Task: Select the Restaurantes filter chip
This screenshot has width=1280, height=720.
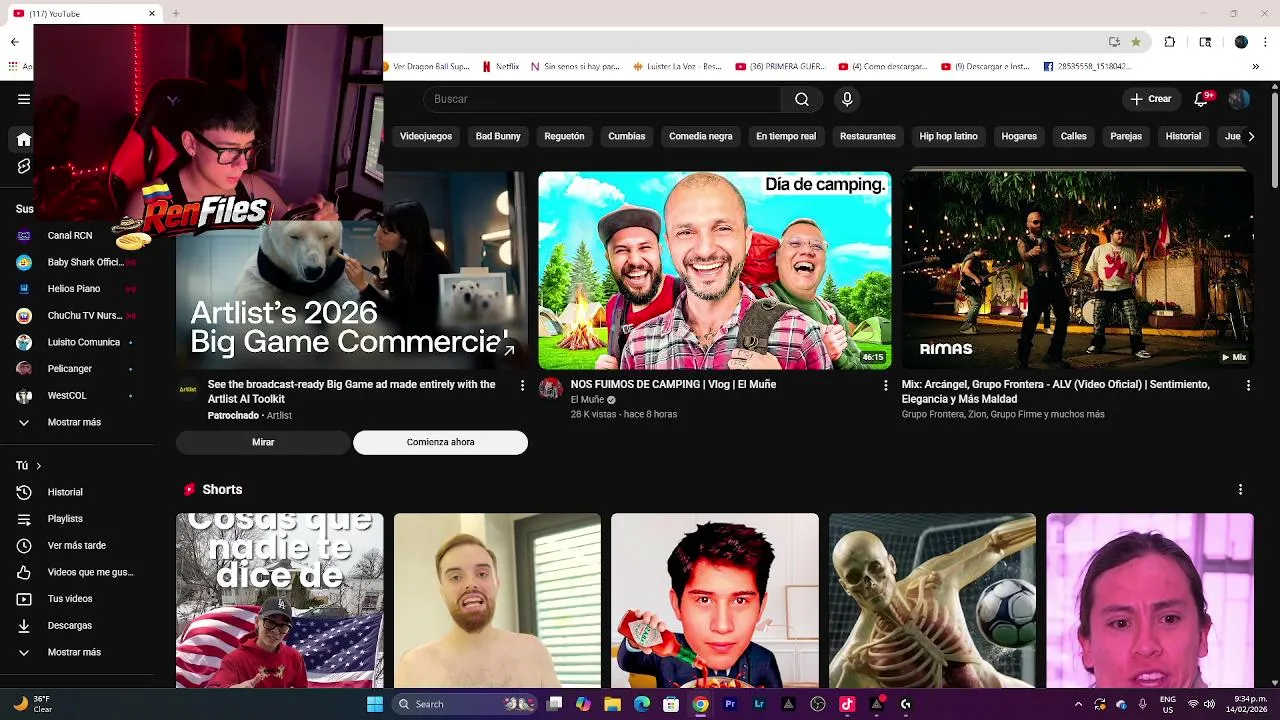Action: click(x=868, y=136)
